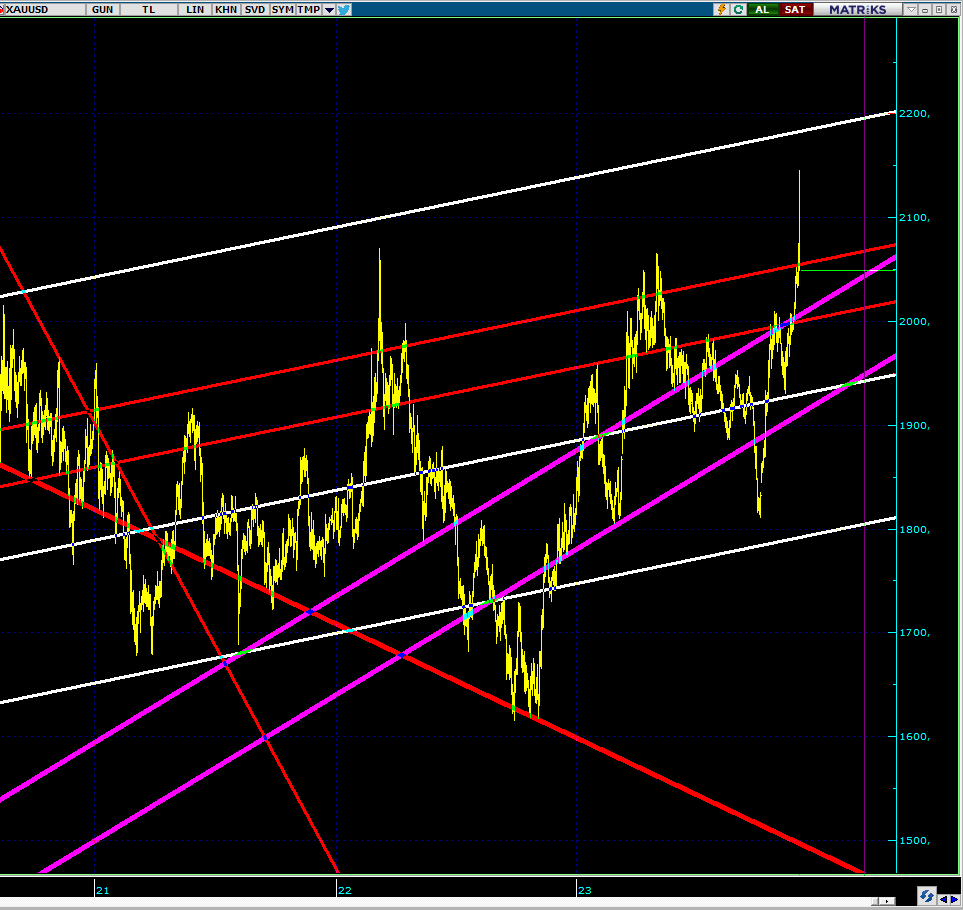Click the horizontal scrollbar thumb
Image resolution: width=963 pixels, height=910 pixels.
tap(877, 901)
